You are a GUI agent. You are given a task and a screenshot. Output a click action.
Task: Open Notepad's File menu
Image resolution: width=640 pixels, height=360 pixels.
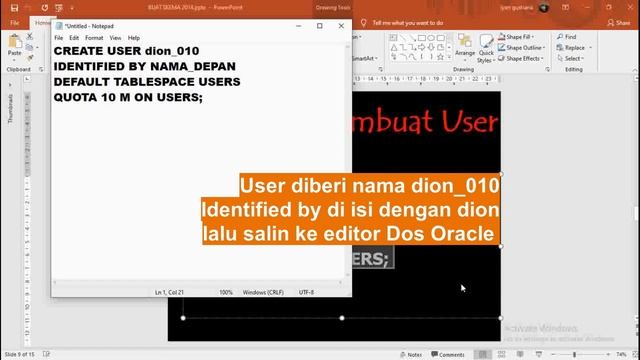point(59,38)
